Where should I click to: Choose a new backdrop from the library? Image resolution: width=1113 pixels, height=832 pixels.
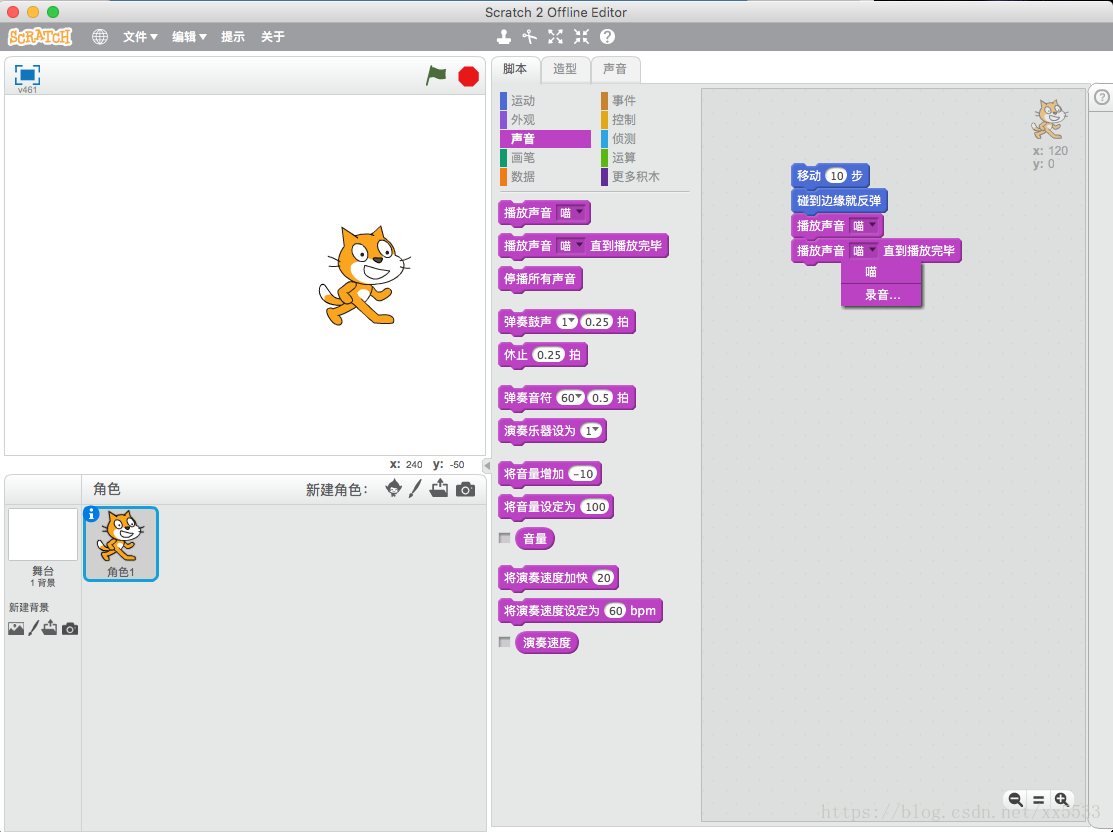16,628
